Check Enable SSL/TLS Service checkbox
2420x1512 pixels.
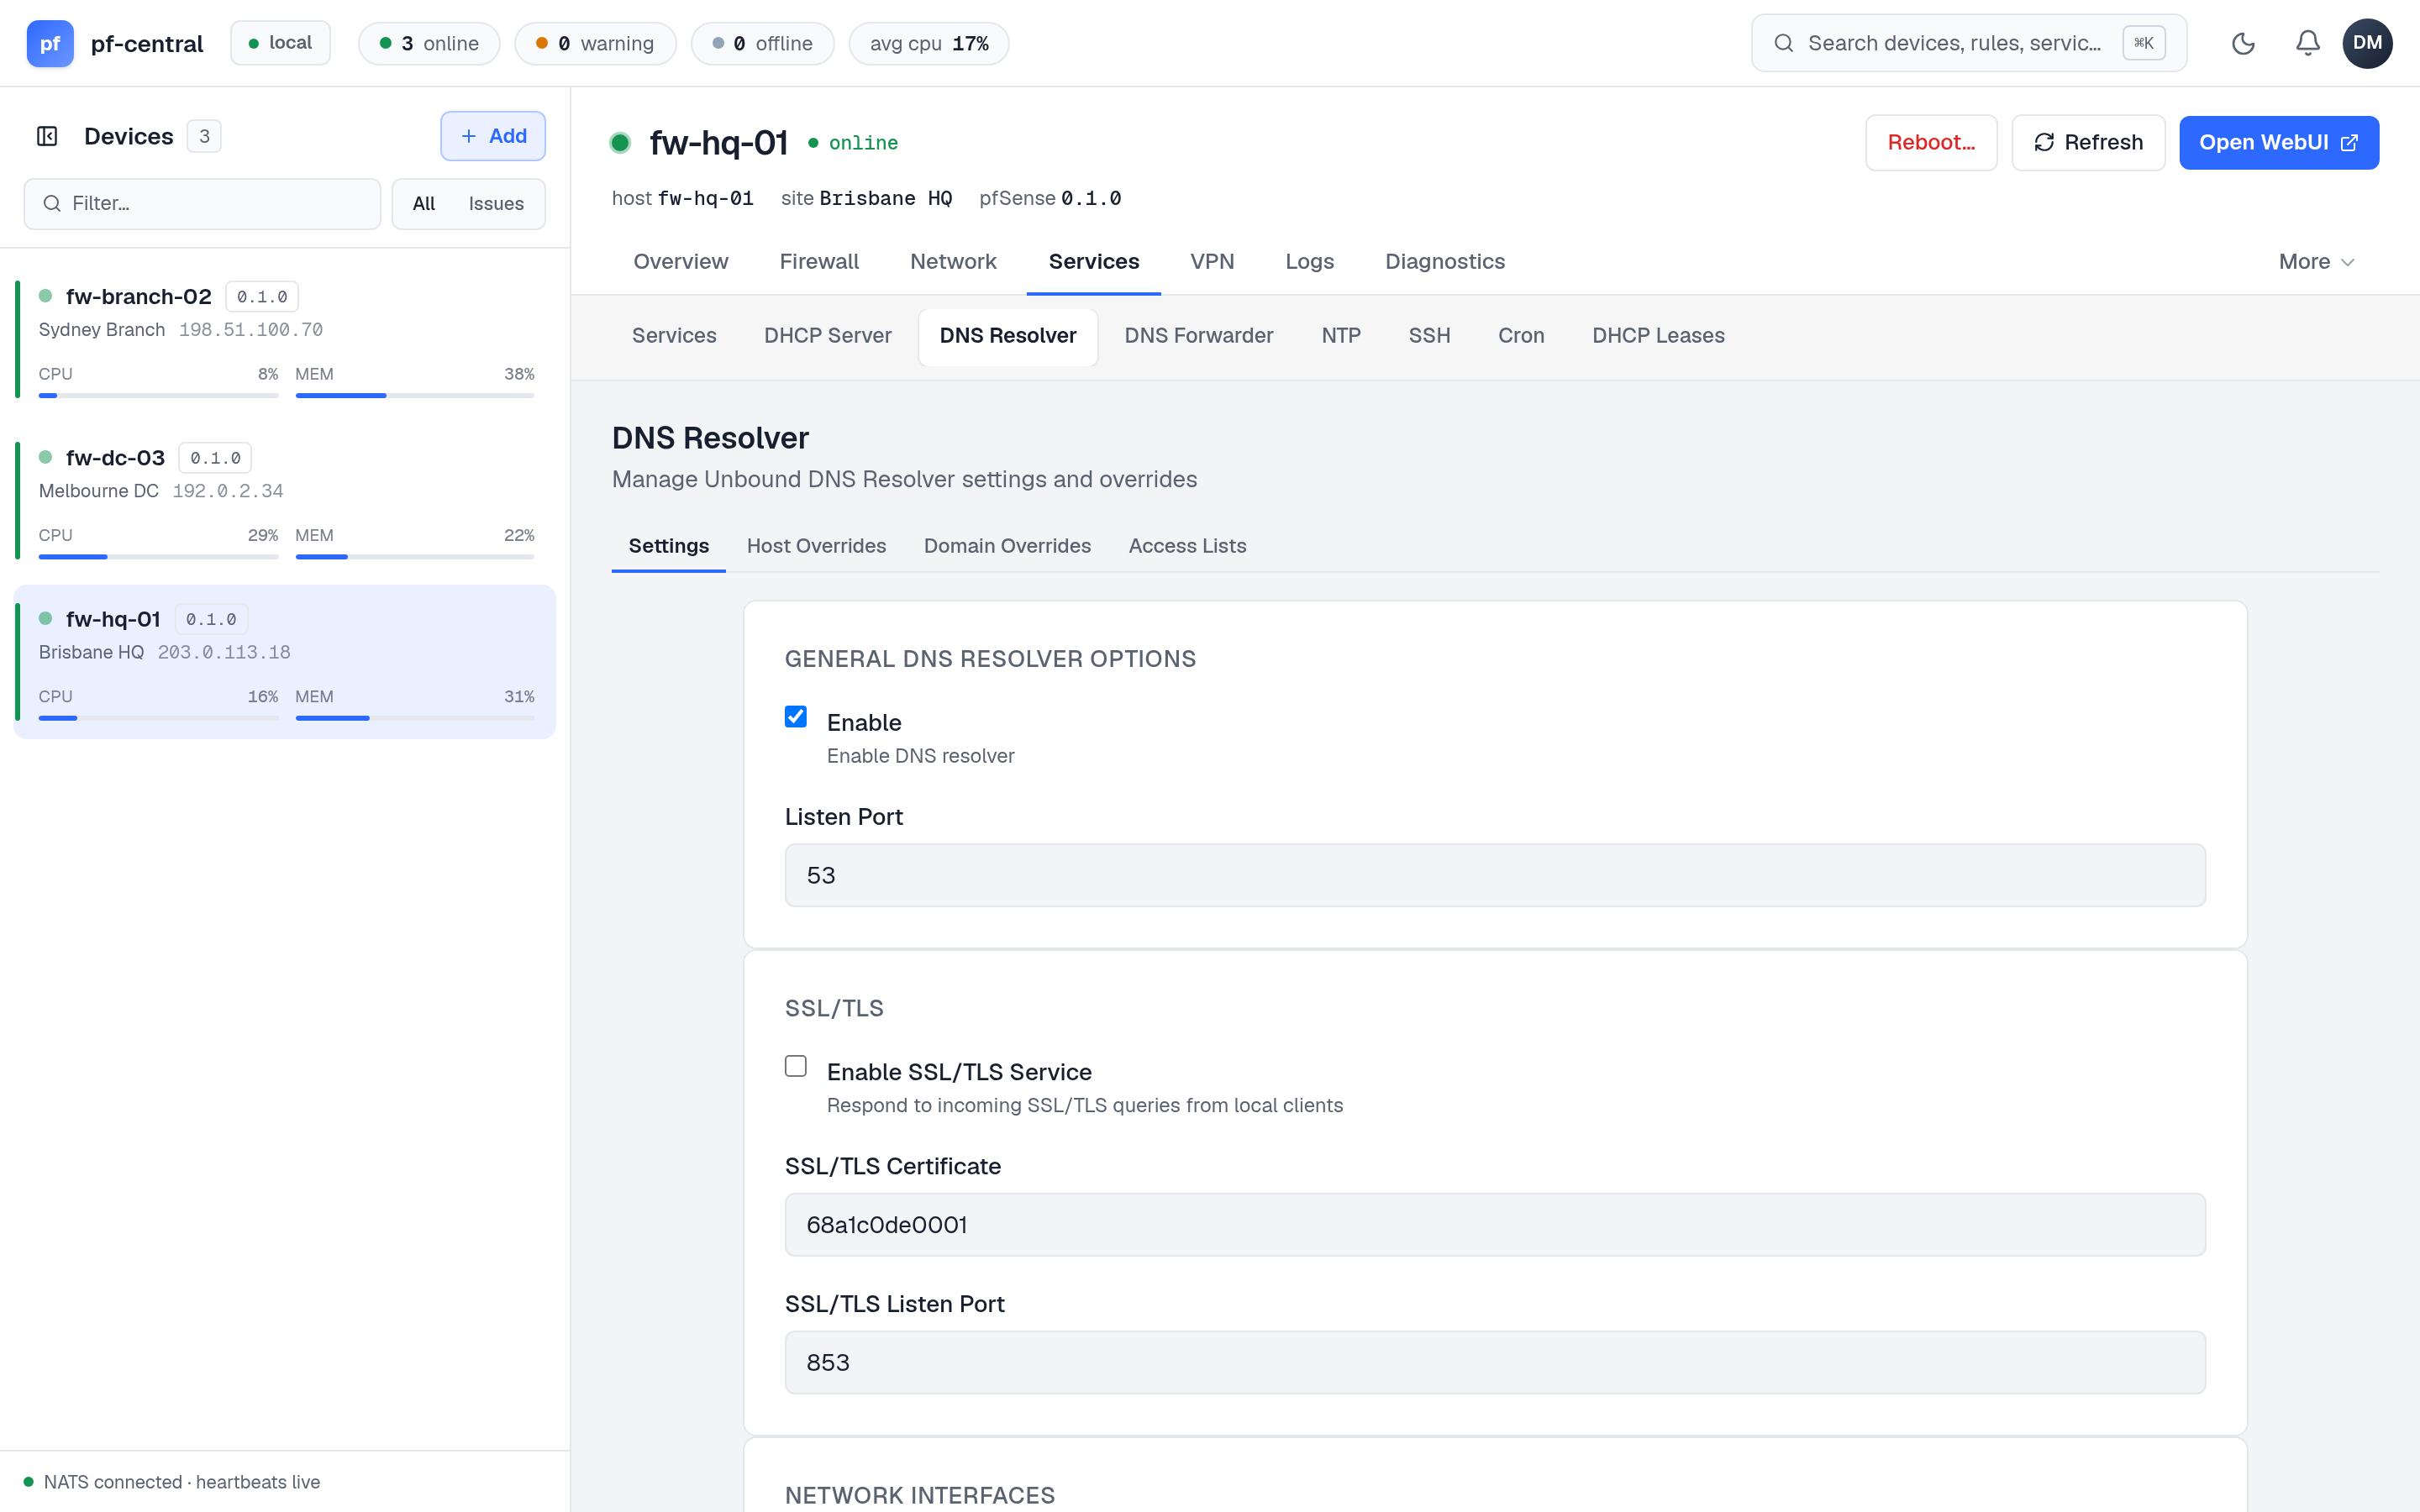pos(796,1066)
